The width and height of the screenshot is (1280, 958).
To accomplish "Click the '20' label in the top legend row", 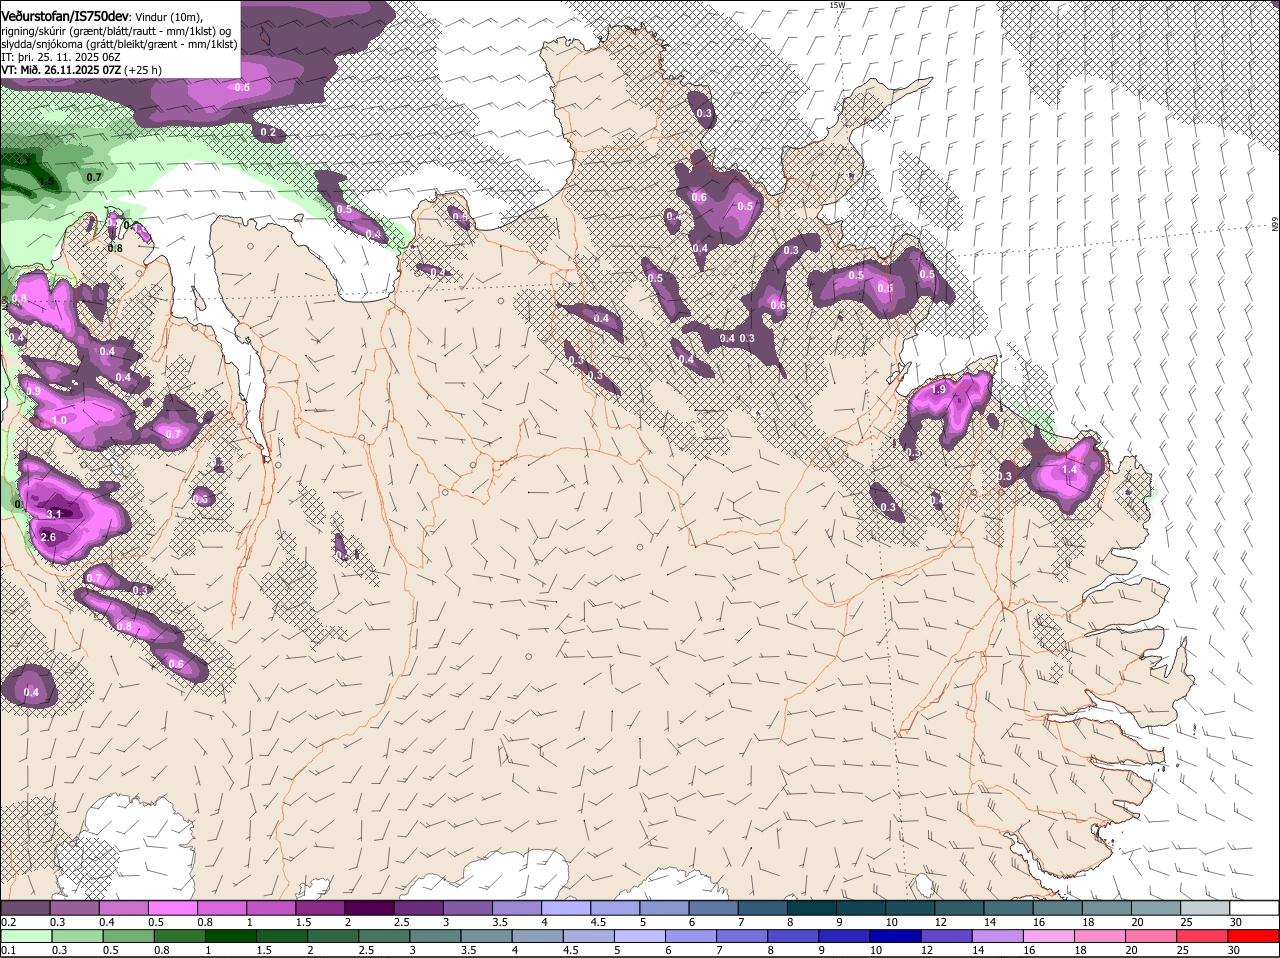I will click(x=1137, y=921).
